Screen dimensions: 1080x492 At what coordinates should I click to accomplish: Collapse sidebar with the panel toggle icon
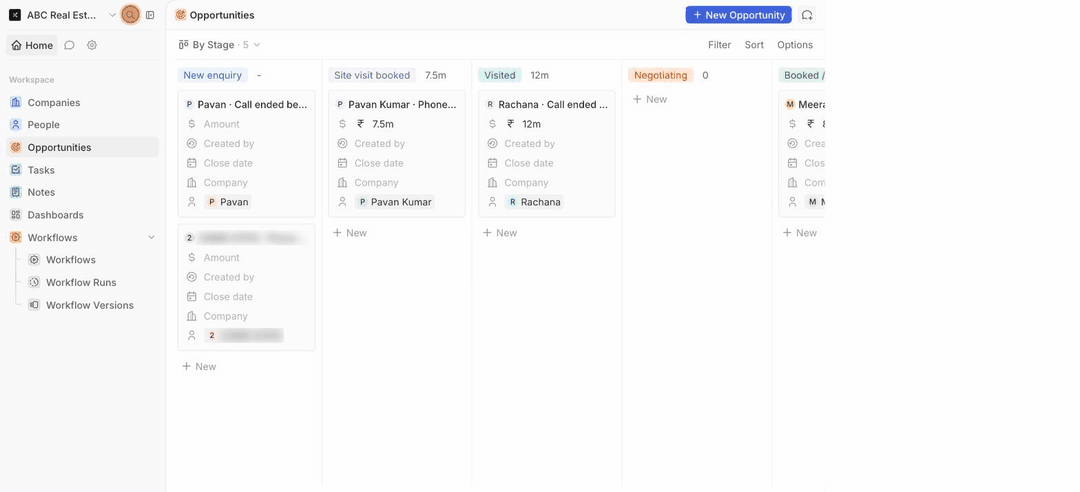150,14
